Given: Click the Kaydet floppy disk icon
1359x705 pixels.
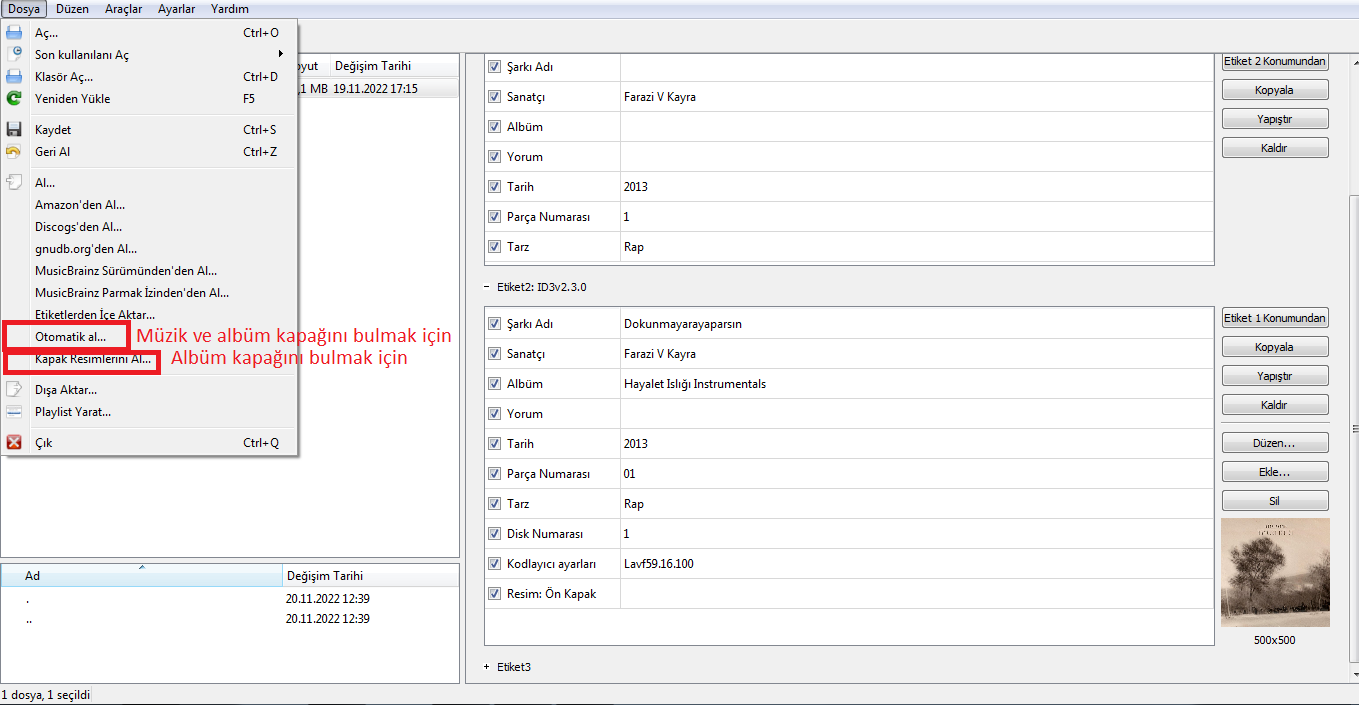Looking at the screenshot, I should click(x=14, y=130).
